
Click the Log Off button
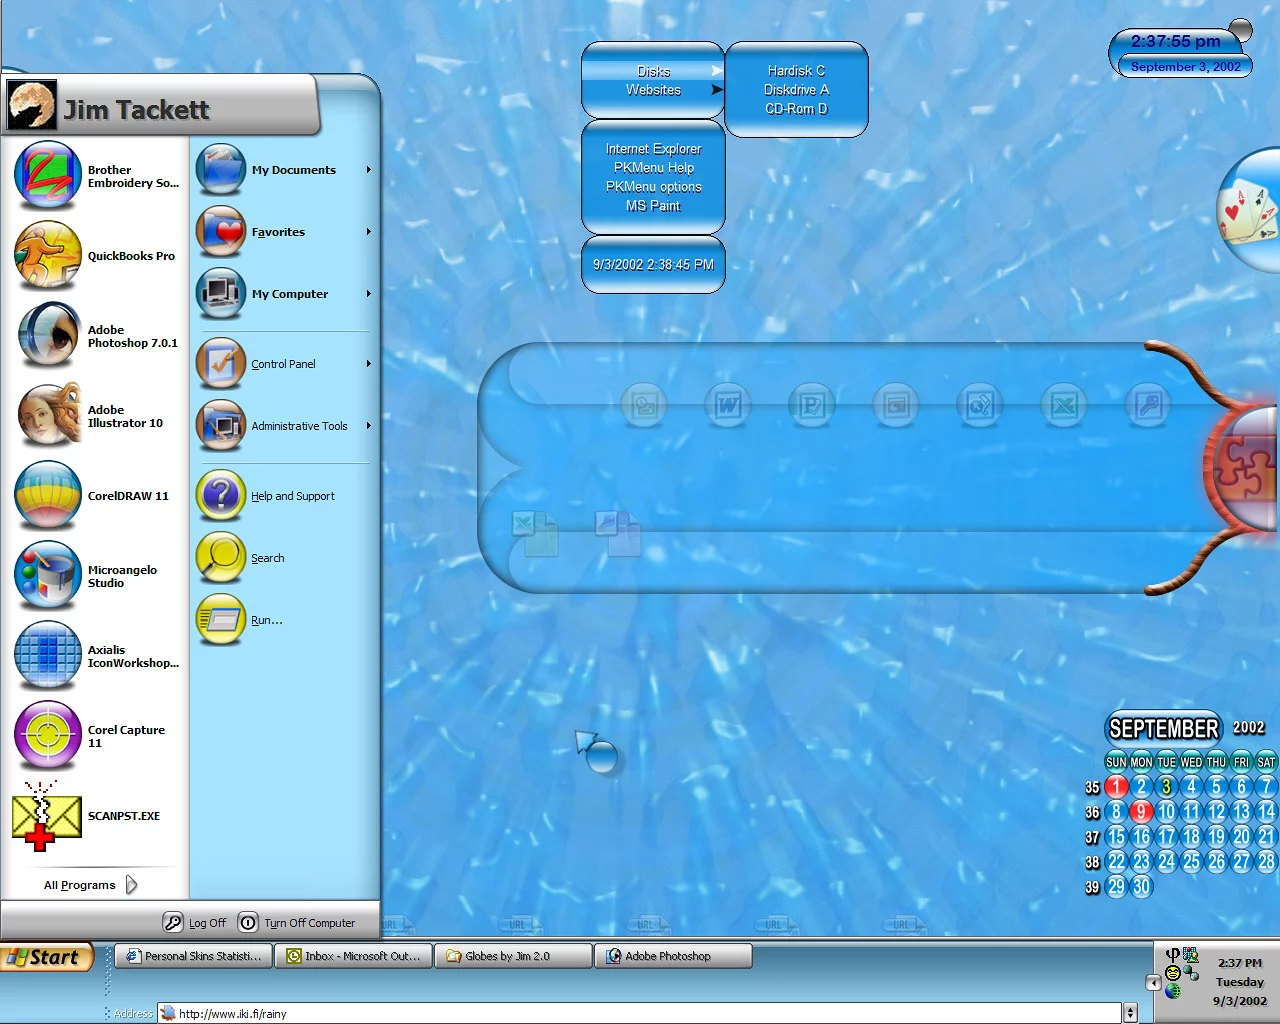[196, 923]
